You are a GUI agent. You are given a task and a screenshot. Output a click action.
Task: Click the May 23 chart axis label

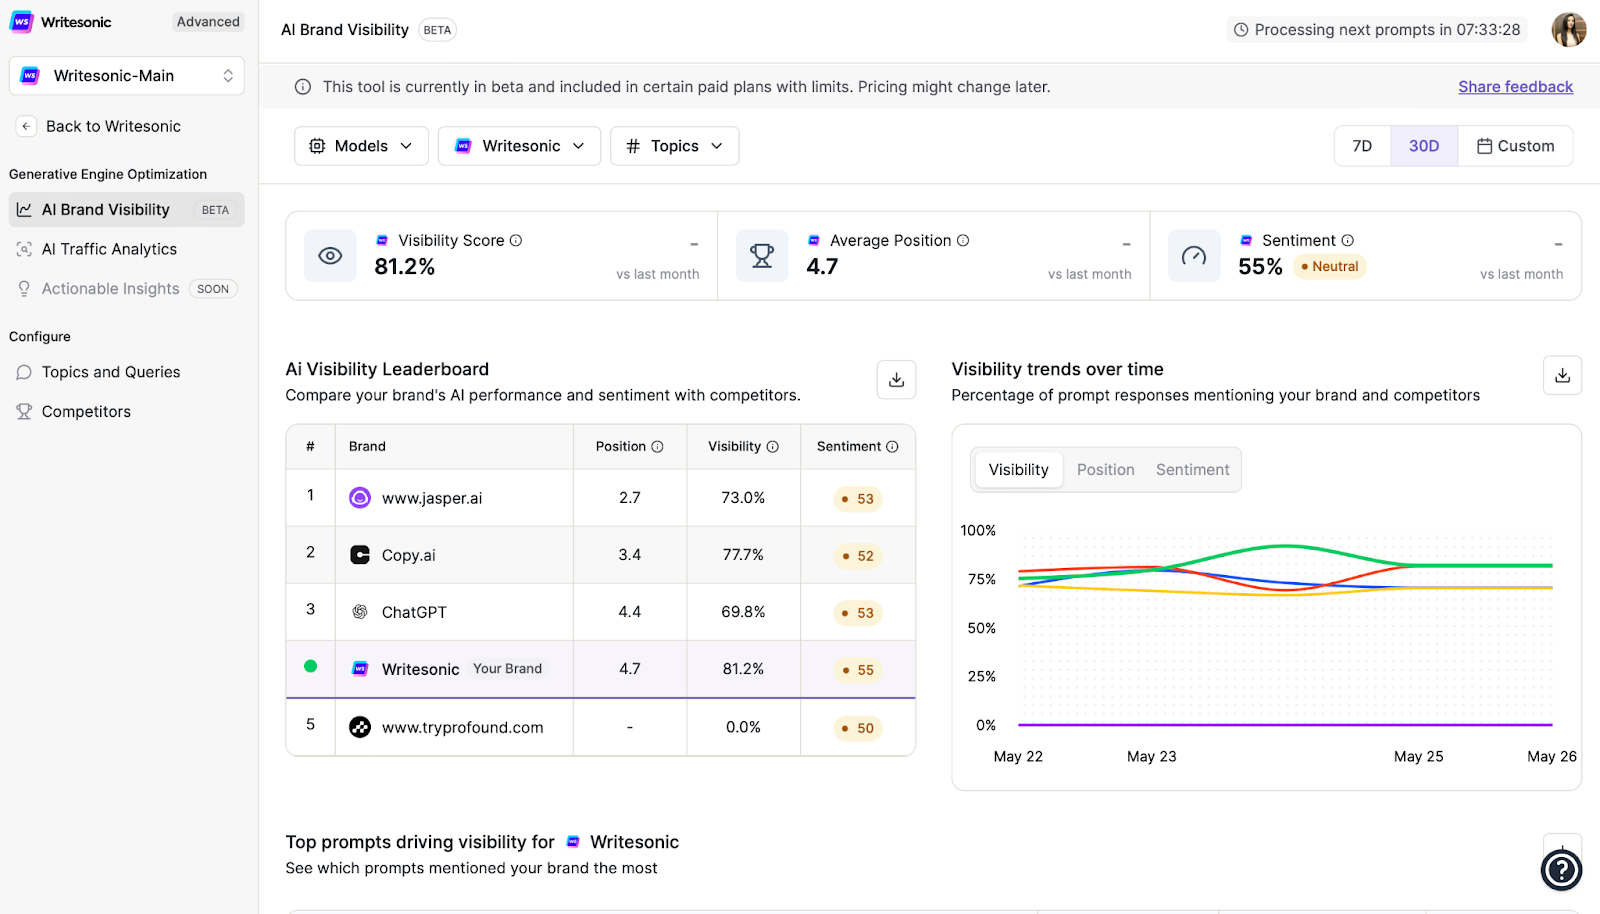tap(1151, 757)
